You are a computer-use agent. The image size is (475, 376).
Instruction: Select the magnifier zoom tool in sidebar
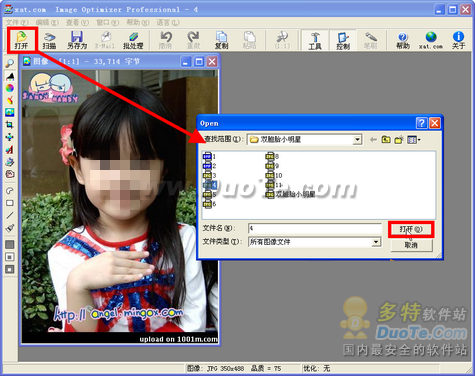[x=10, y=63]
